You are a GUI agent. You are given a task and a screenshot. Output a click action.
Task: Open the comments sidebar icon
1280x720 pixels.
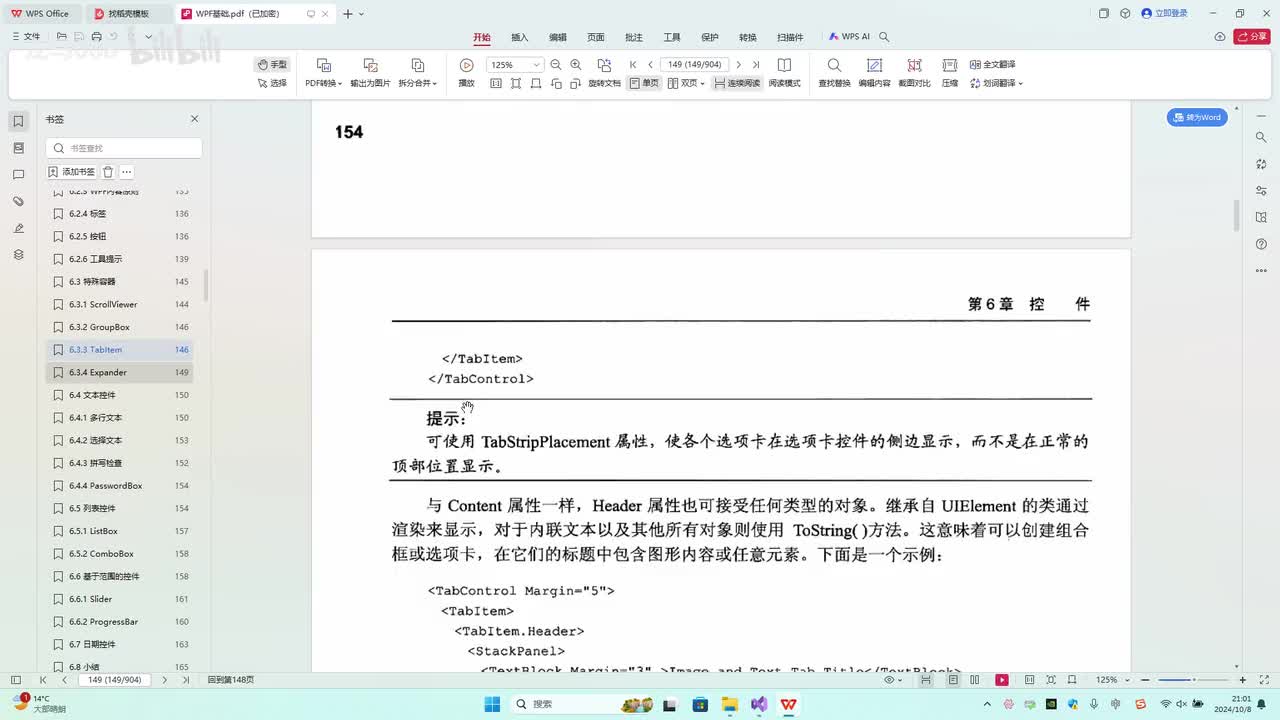18,175
